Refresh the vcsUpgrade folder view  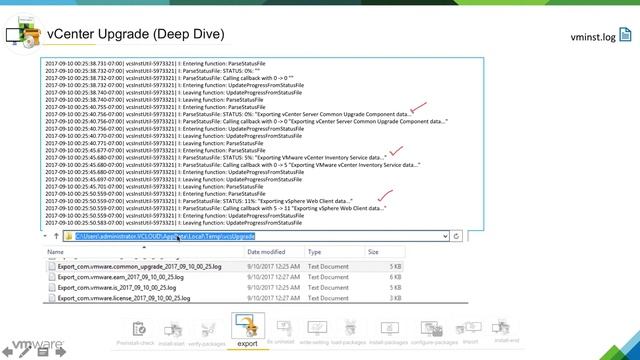tap(456, 236)
